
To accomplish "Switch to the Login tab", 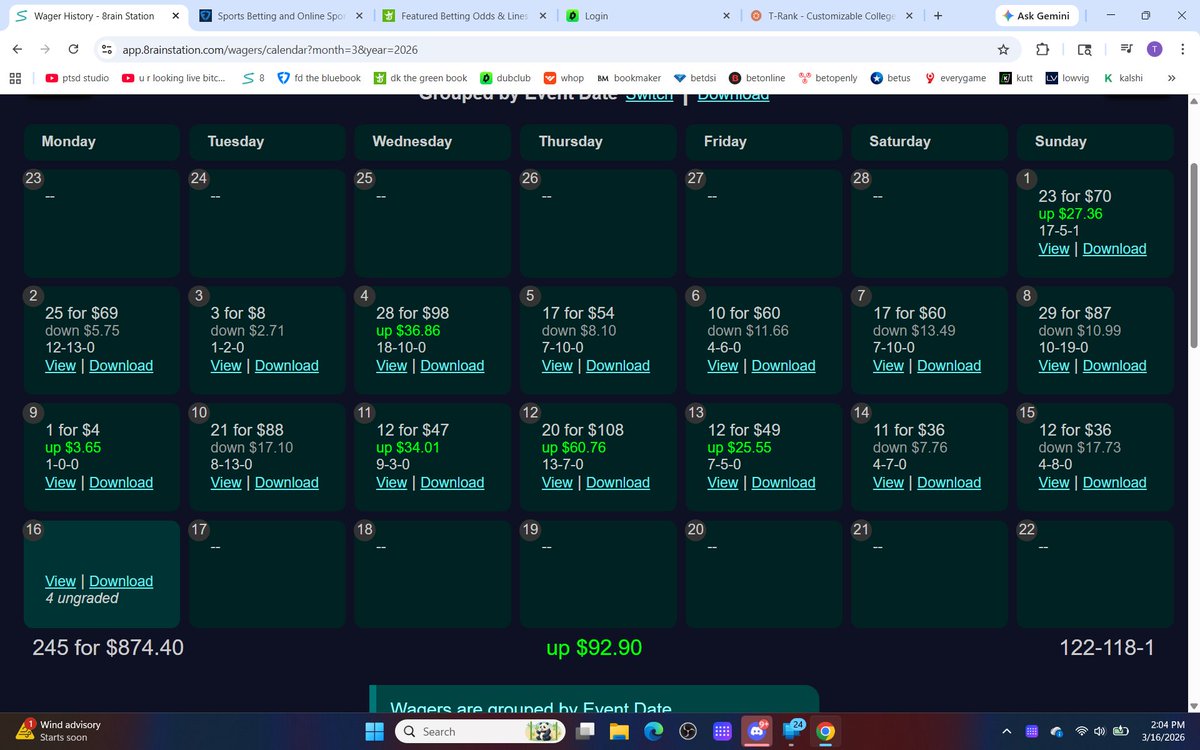I will point(648,16).
